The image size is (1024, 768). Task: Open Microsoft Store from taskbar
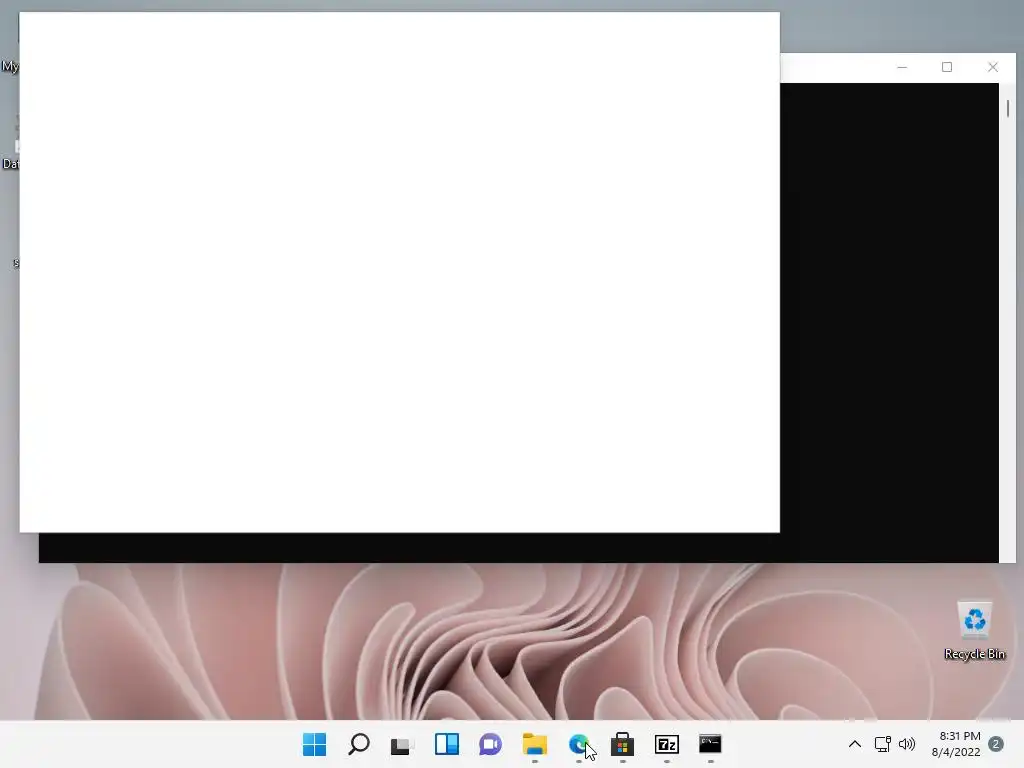click(x=622, y=744)
